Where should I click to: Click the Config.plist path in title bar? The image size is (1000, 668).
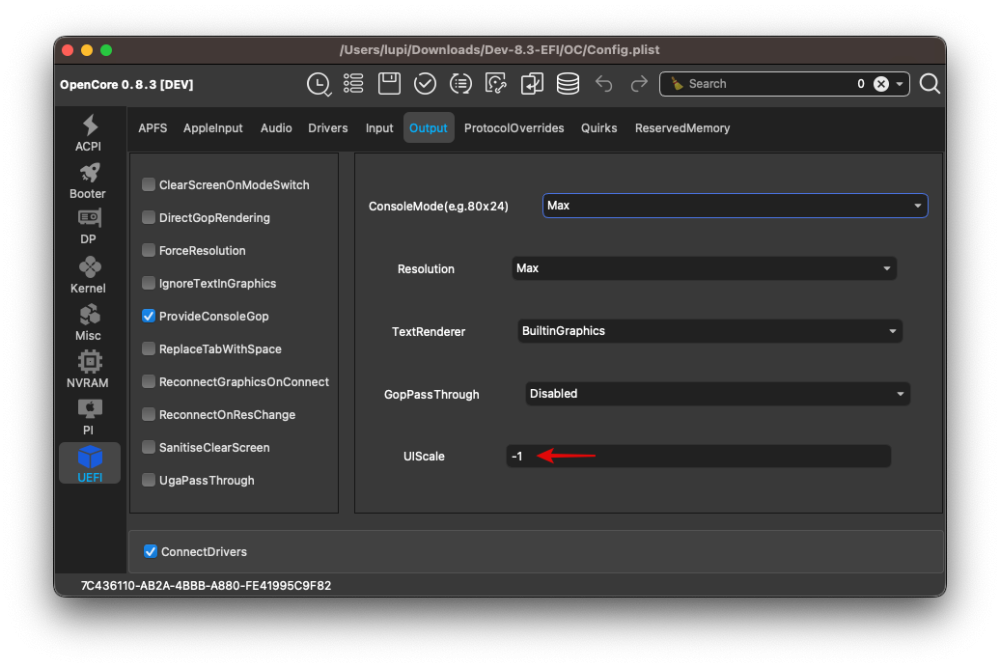pyautogui.click(x=499, y=50)
